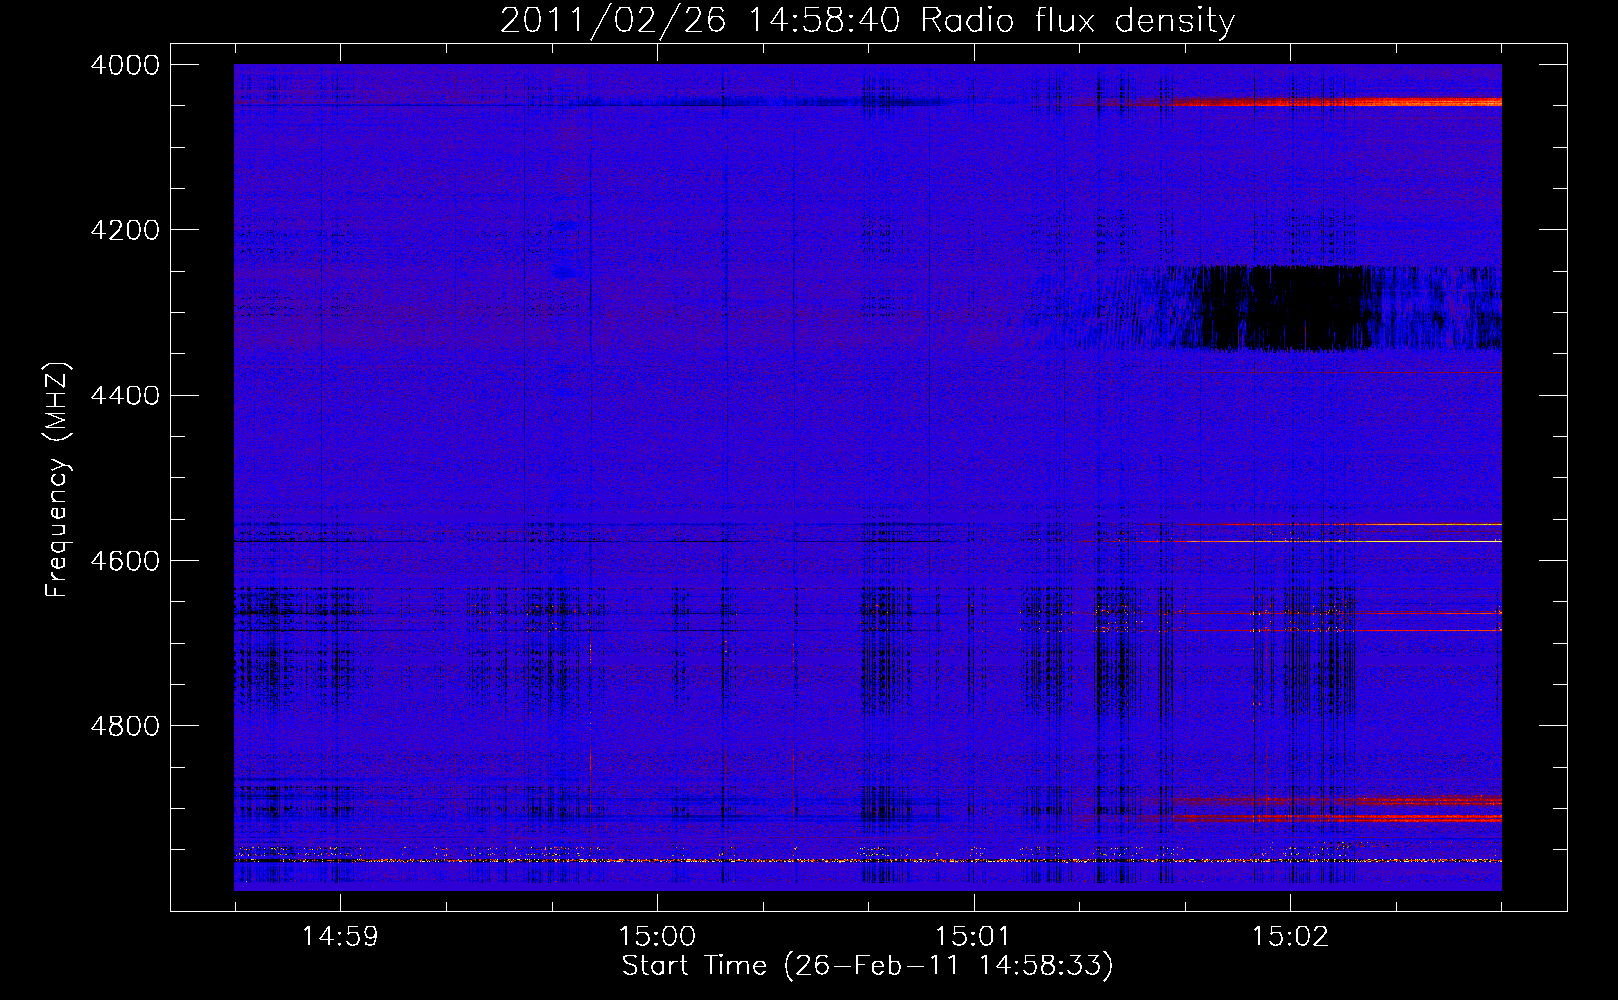This screenshot has height=1000, width=1618.
Task: Click the 15:00 time tick label
Action: (657, 937)
